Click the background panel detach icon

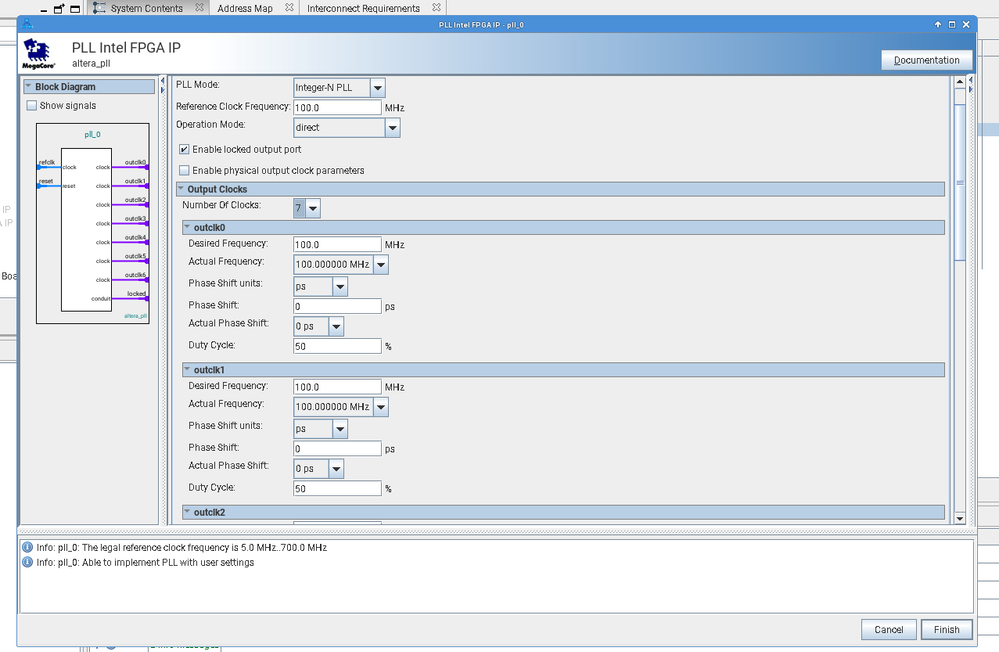(59, 9)
